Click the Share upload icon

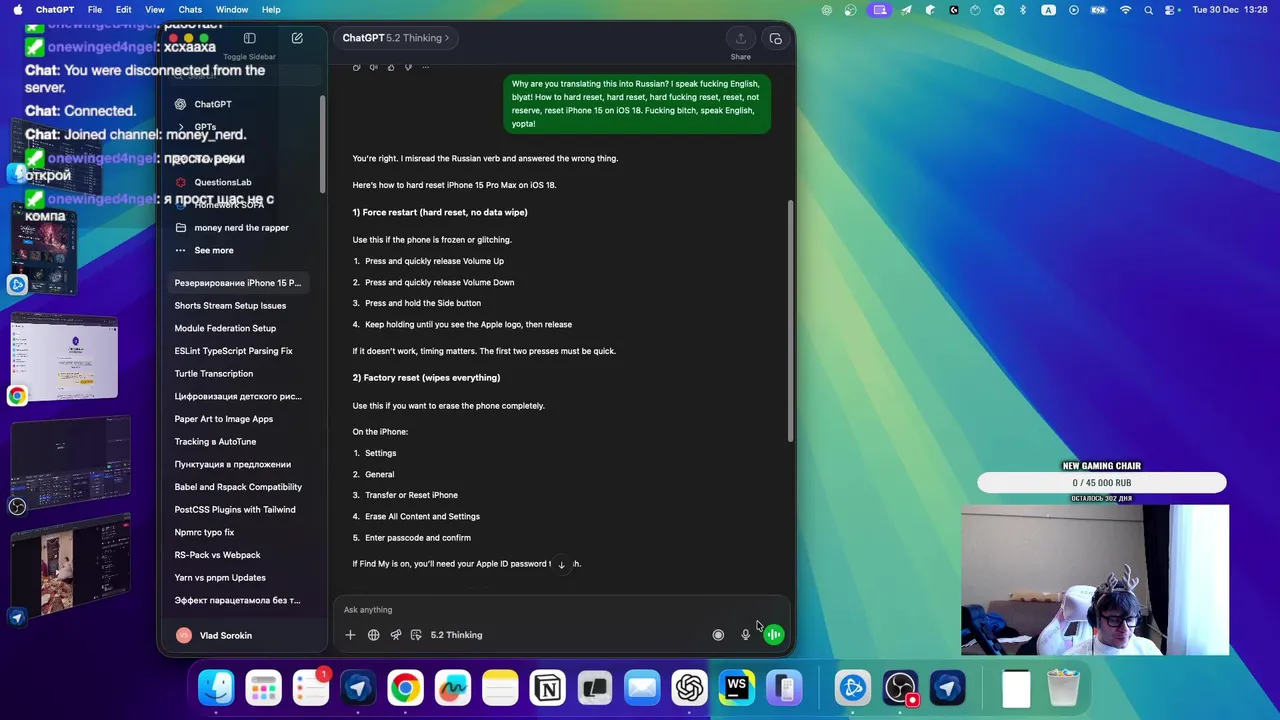point(740,38)
